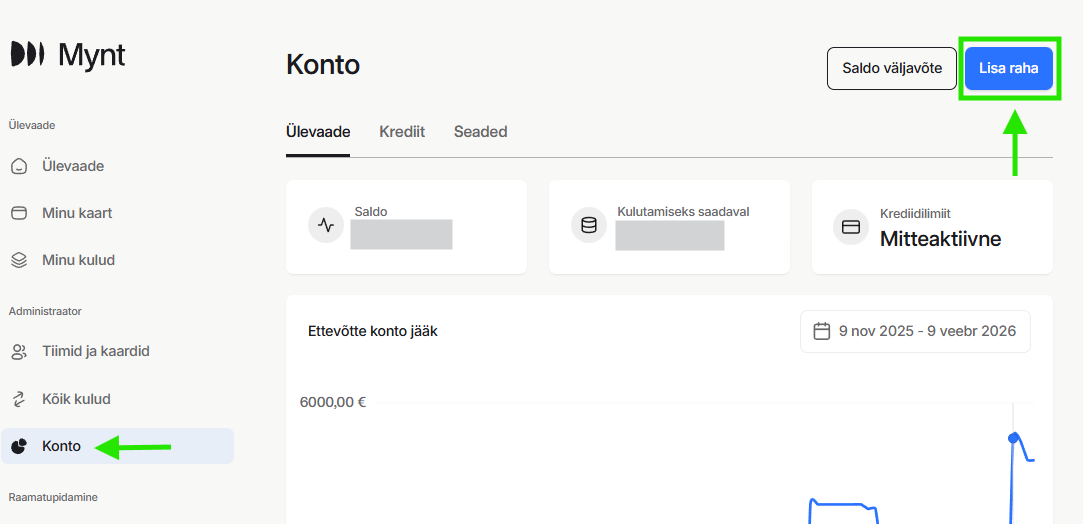This screenshot has height=524, width=1083.
Task: Click the calendar icon in date range
Action: (822, 331)
